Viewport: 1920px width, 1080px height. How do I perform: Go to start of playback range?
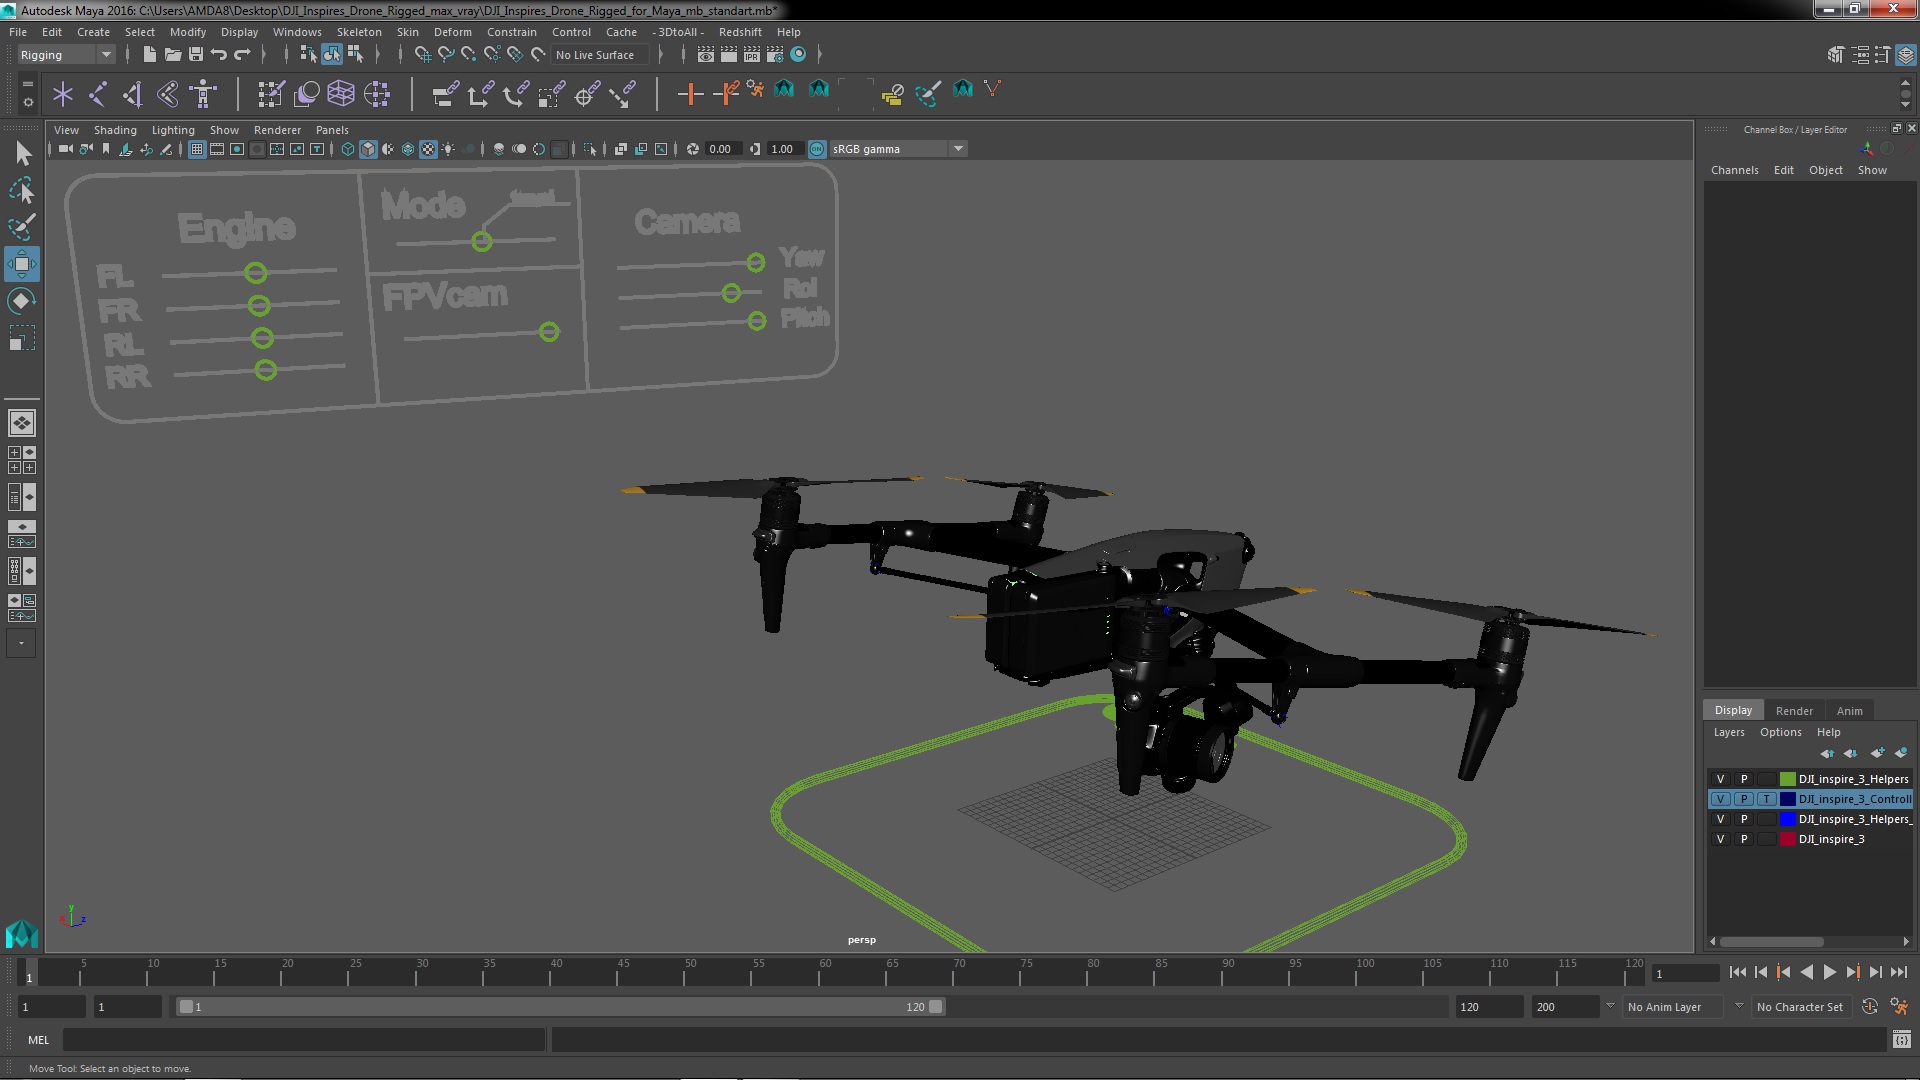[x=1737, y=972]
